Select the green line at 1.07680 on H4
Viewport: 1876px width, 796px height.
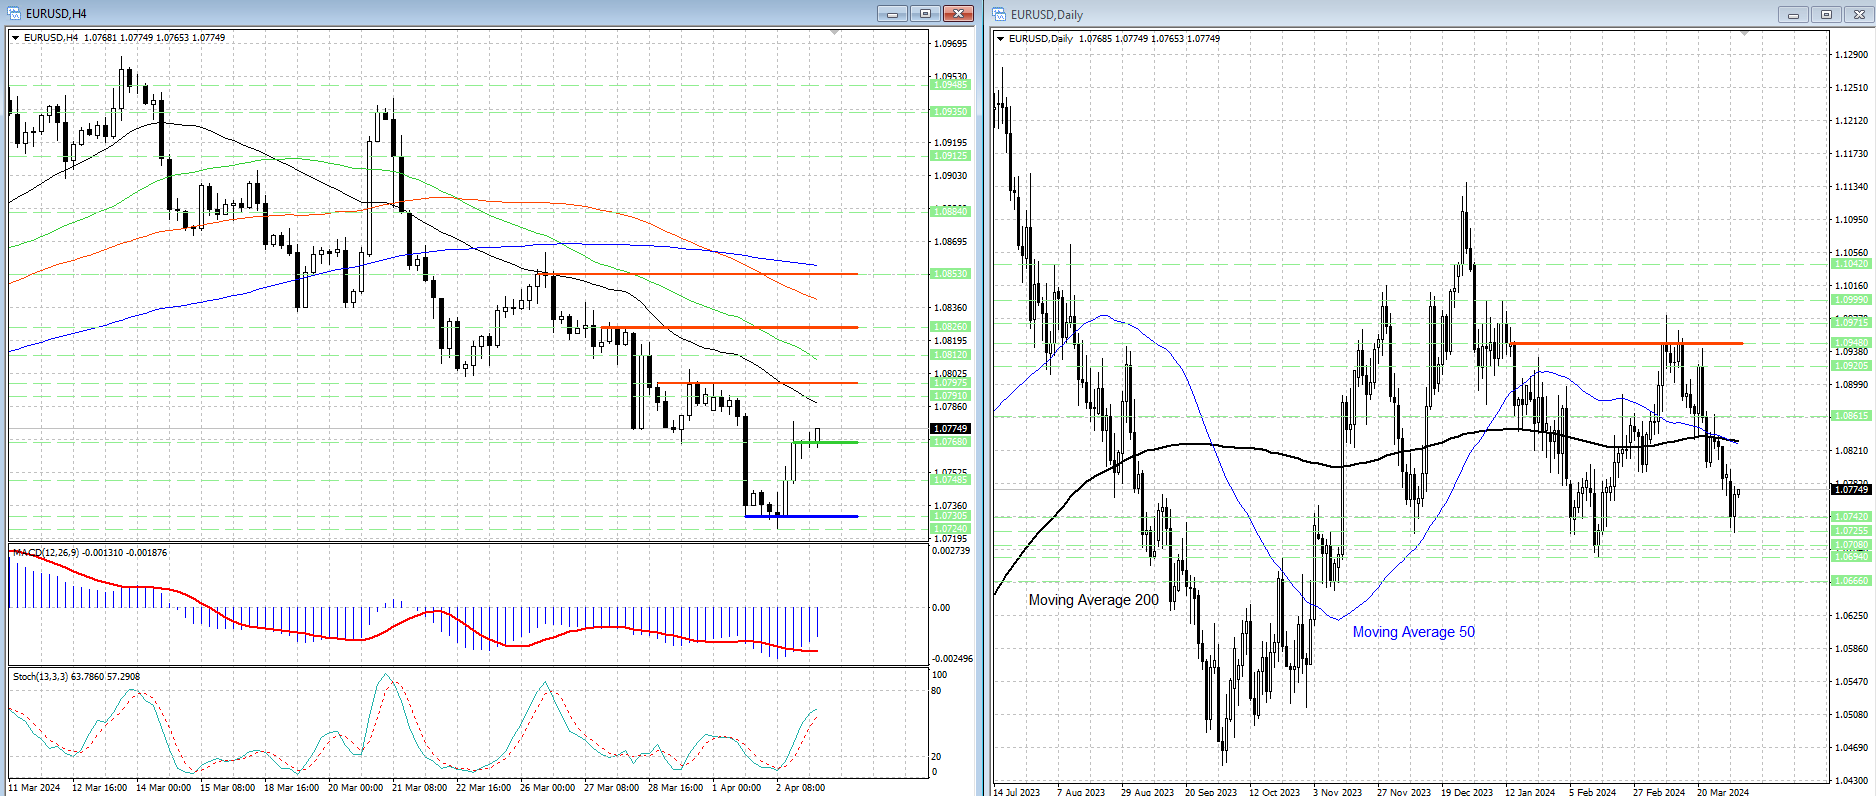pyautogui.click(x=825, y=442)
